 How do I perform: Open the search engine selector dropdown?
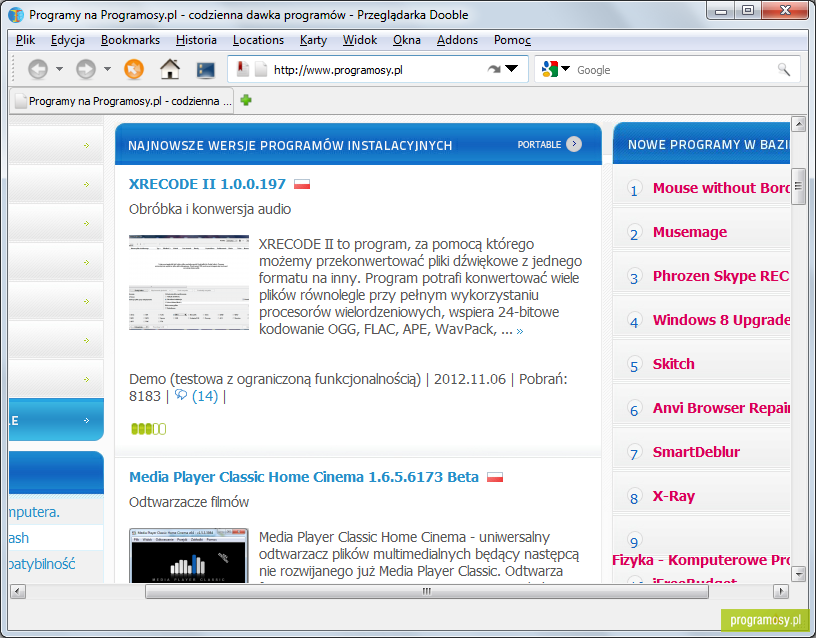[x=566, y=69]
